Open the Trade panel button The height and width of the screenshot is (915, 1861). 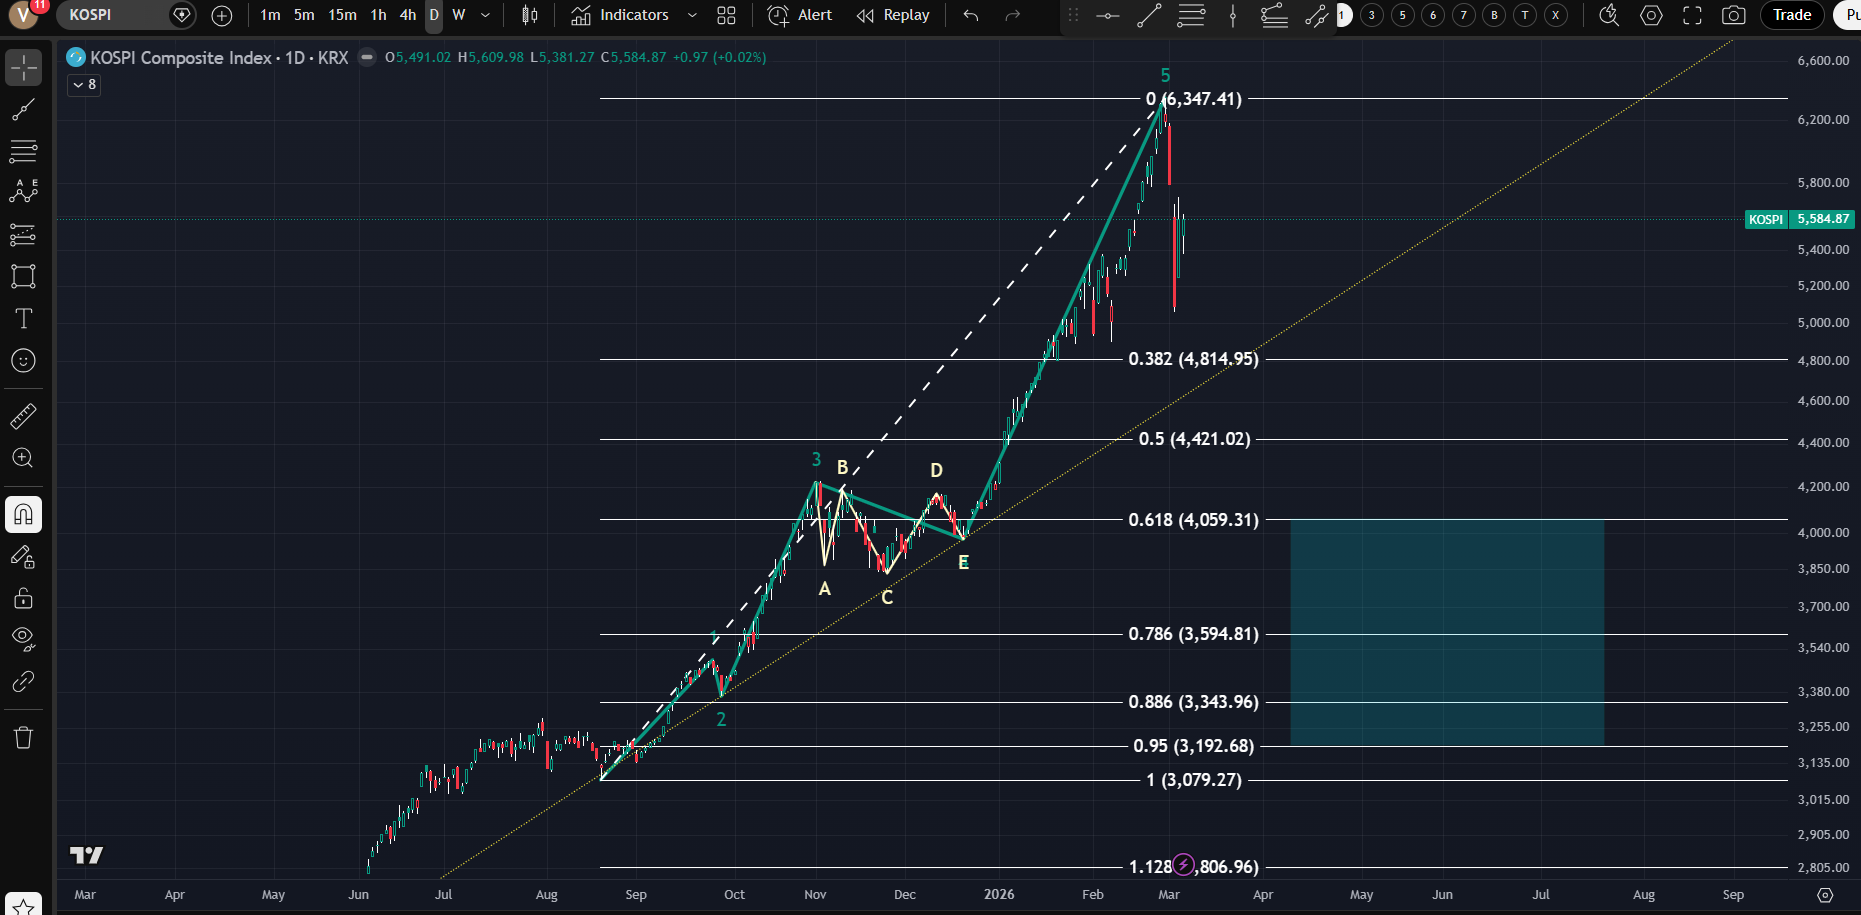[x=1791, y=15]
